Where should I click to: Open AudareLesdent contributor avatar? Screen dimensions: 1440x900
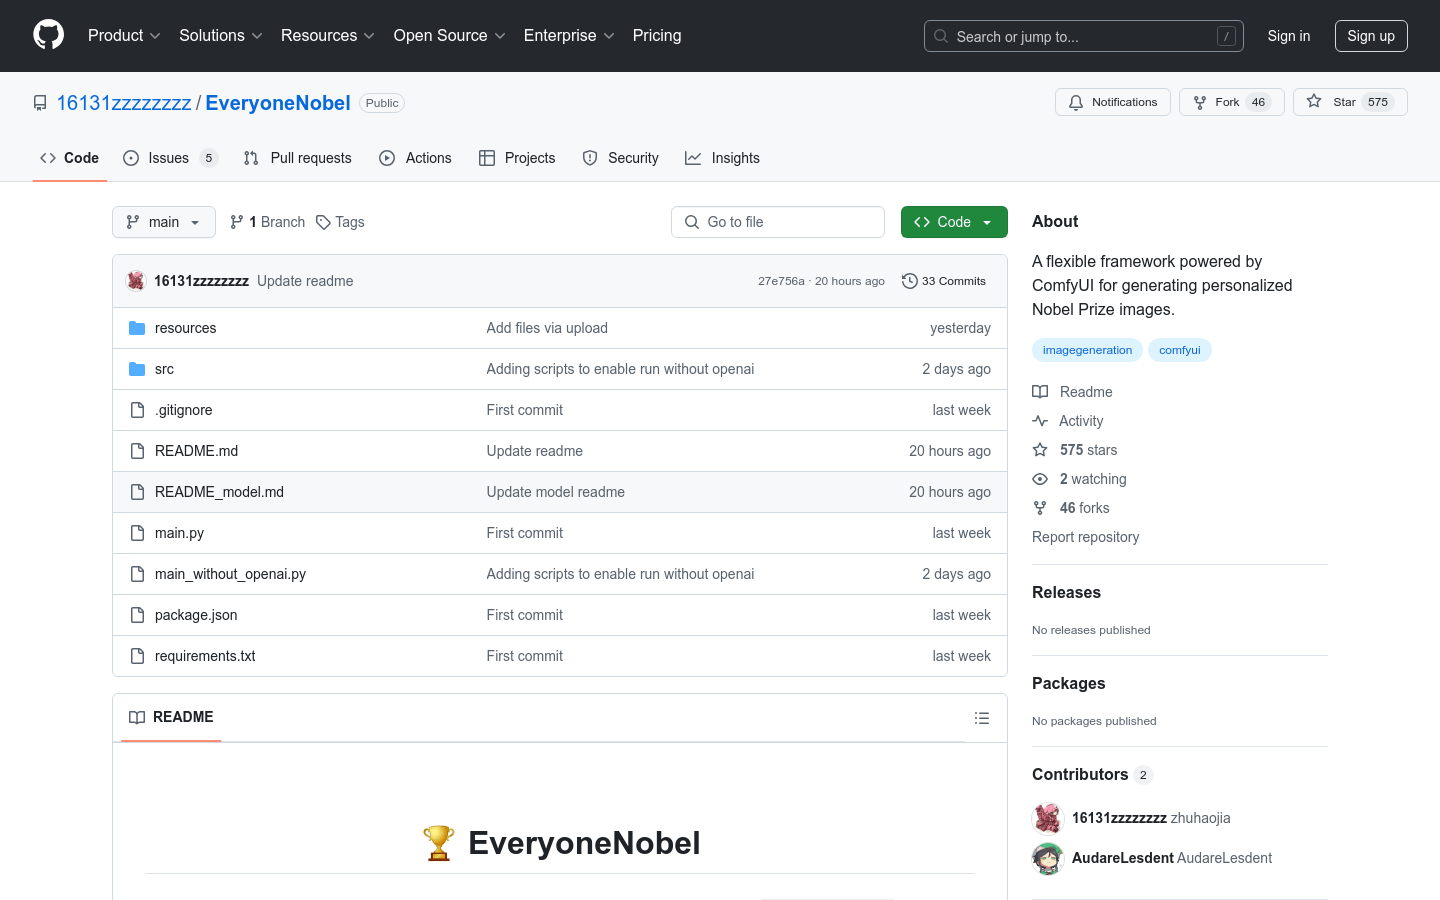point(1048,858)
